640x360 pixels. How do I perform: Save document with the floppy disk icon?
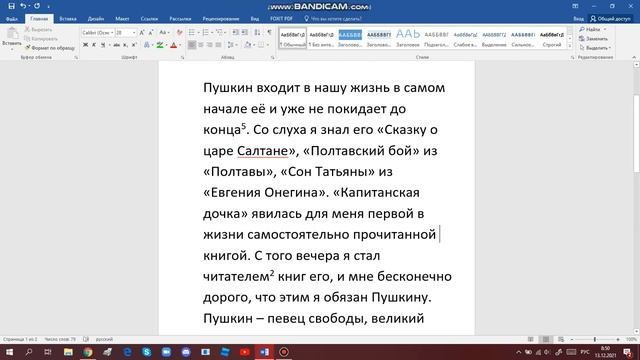pos(11,6)
